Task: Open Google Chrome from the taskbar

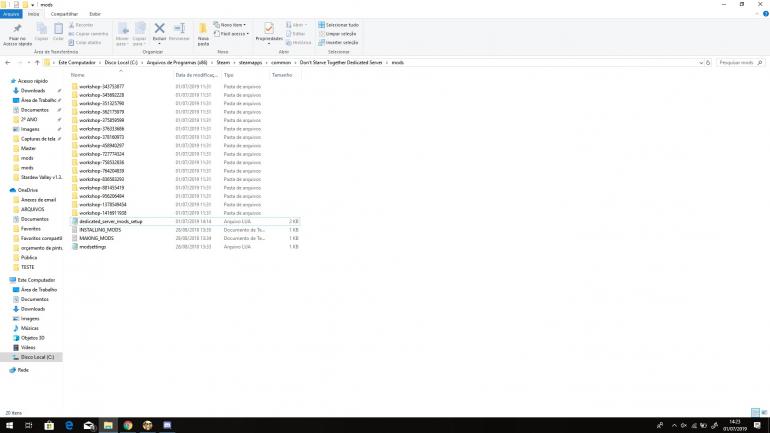Action: point(128,425)
